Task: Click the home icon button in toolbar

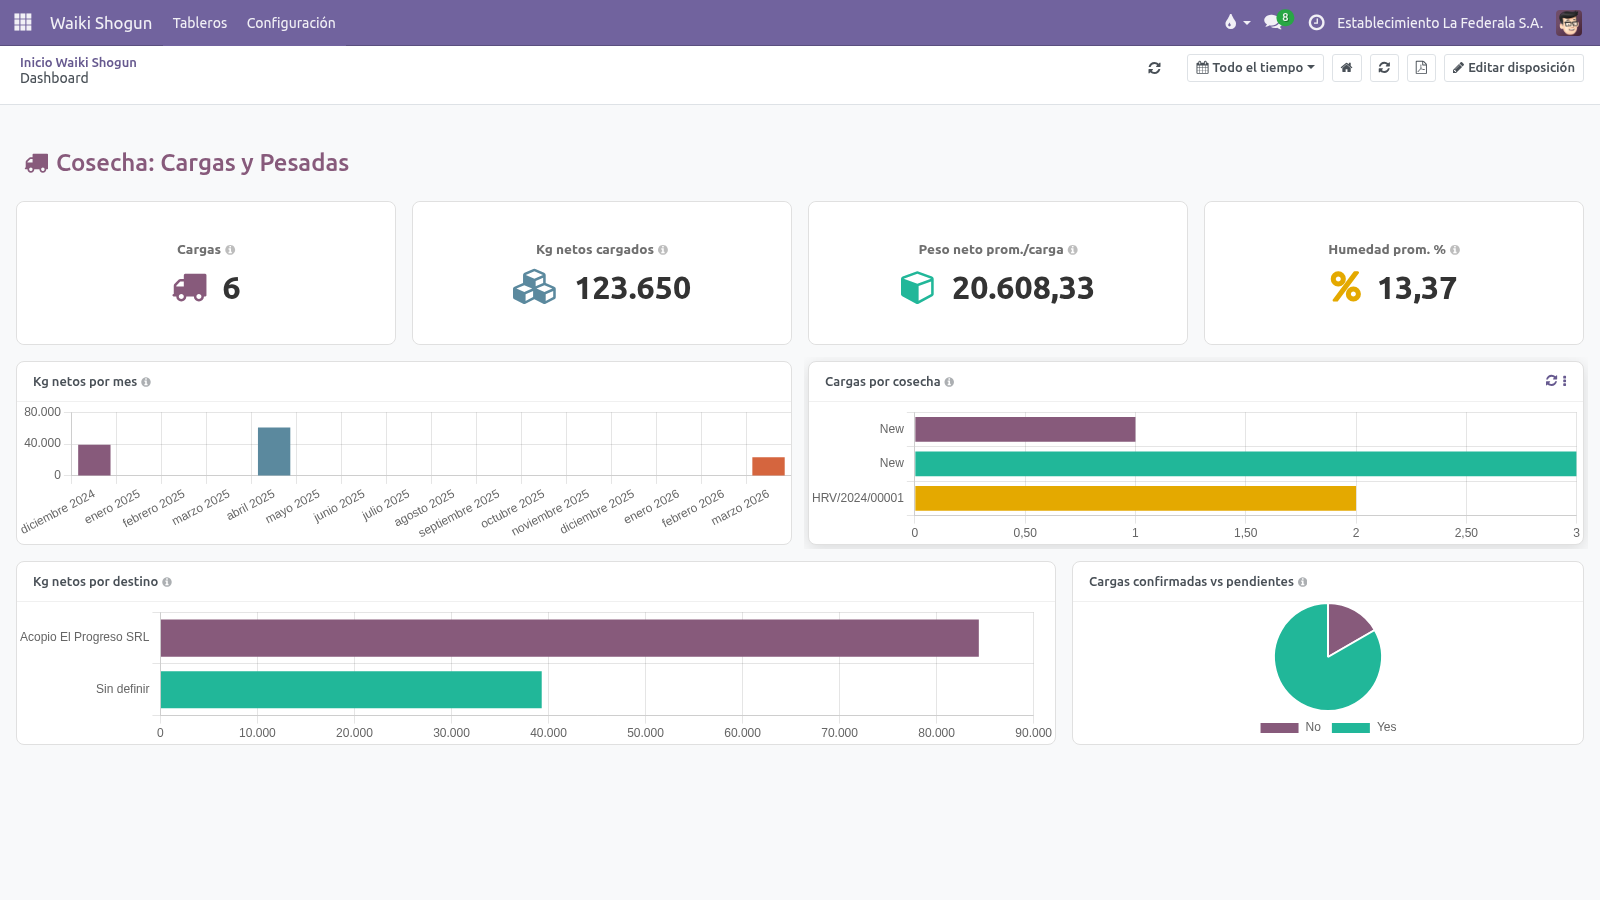Action: point(1346,68)
